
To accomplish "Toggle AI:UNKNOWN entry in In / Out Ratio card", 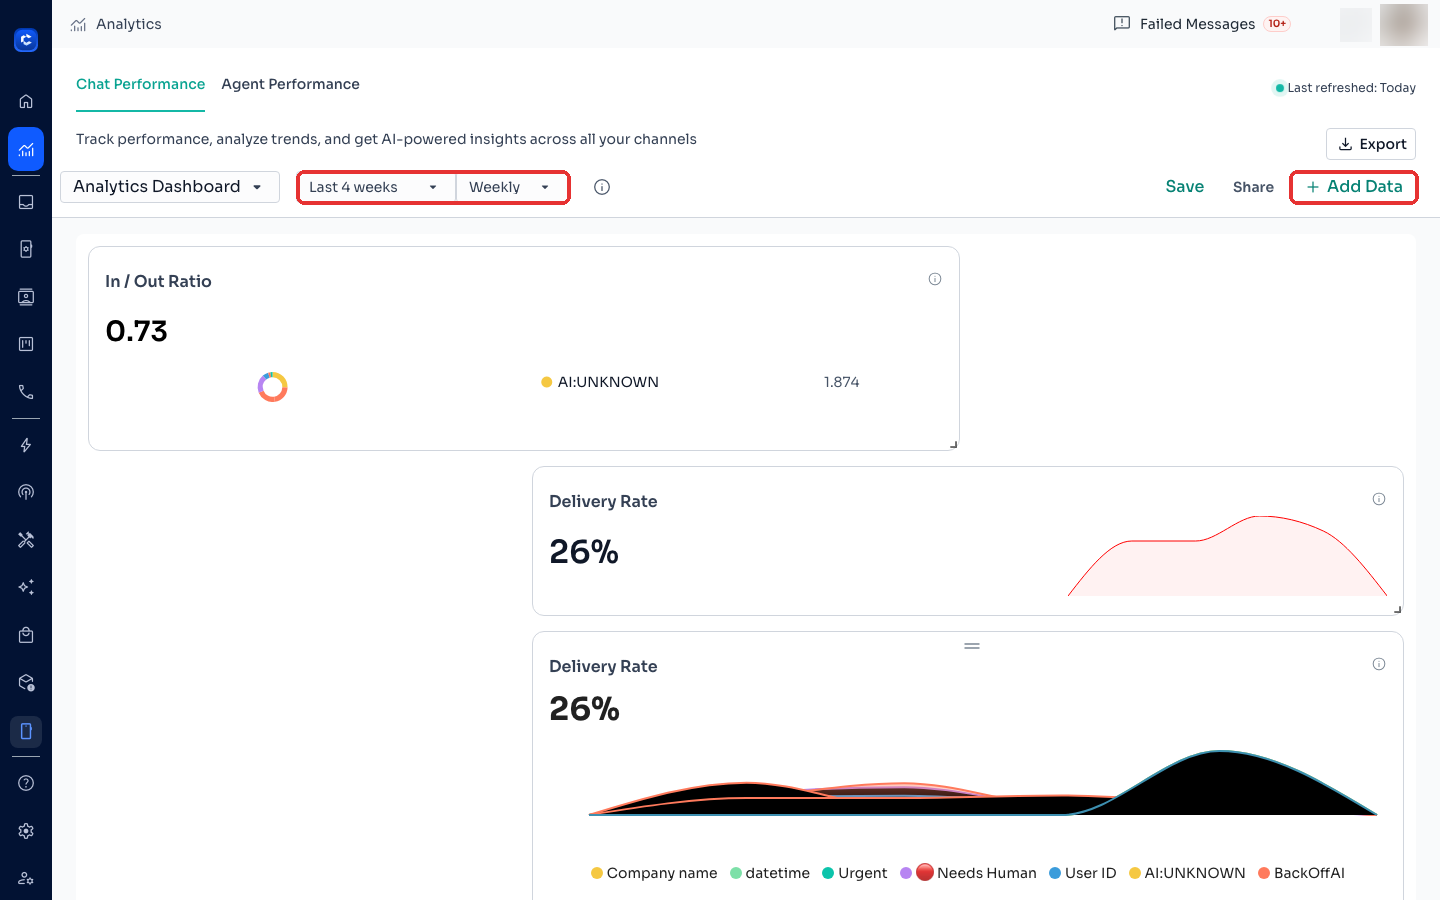I will click(600, 382).
